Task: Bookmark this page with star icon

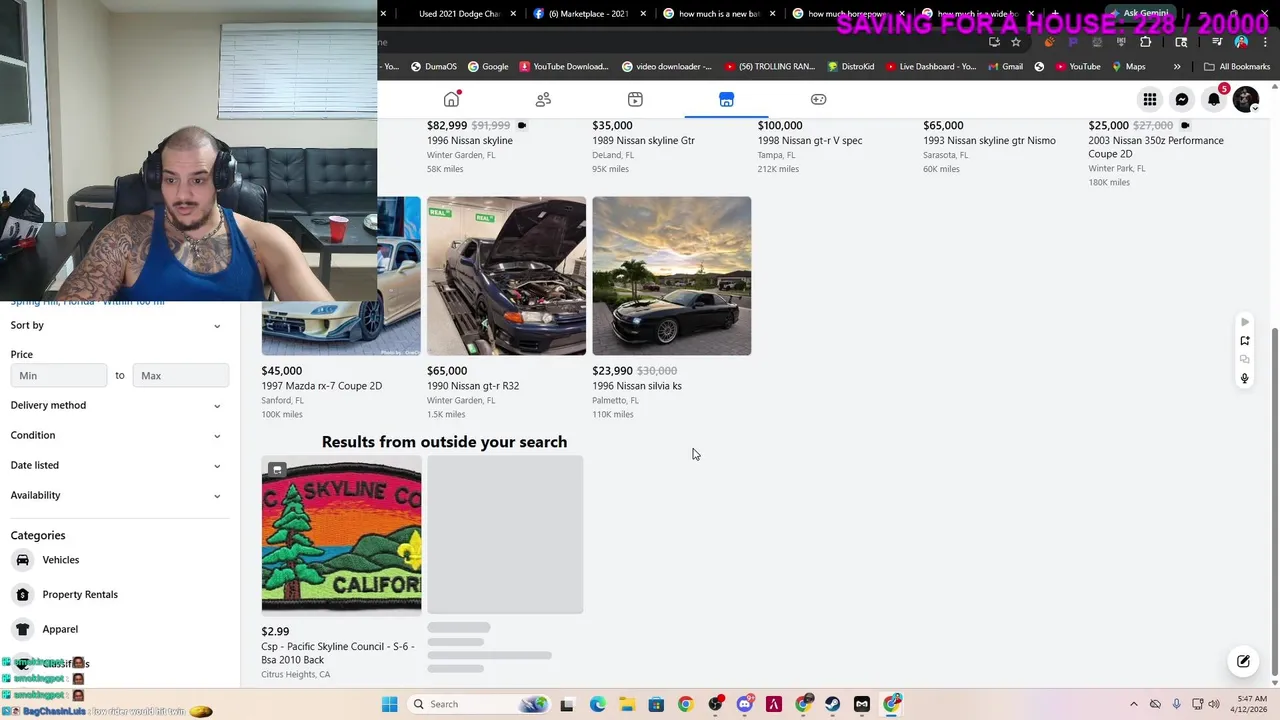Action: pos(1016,42)
